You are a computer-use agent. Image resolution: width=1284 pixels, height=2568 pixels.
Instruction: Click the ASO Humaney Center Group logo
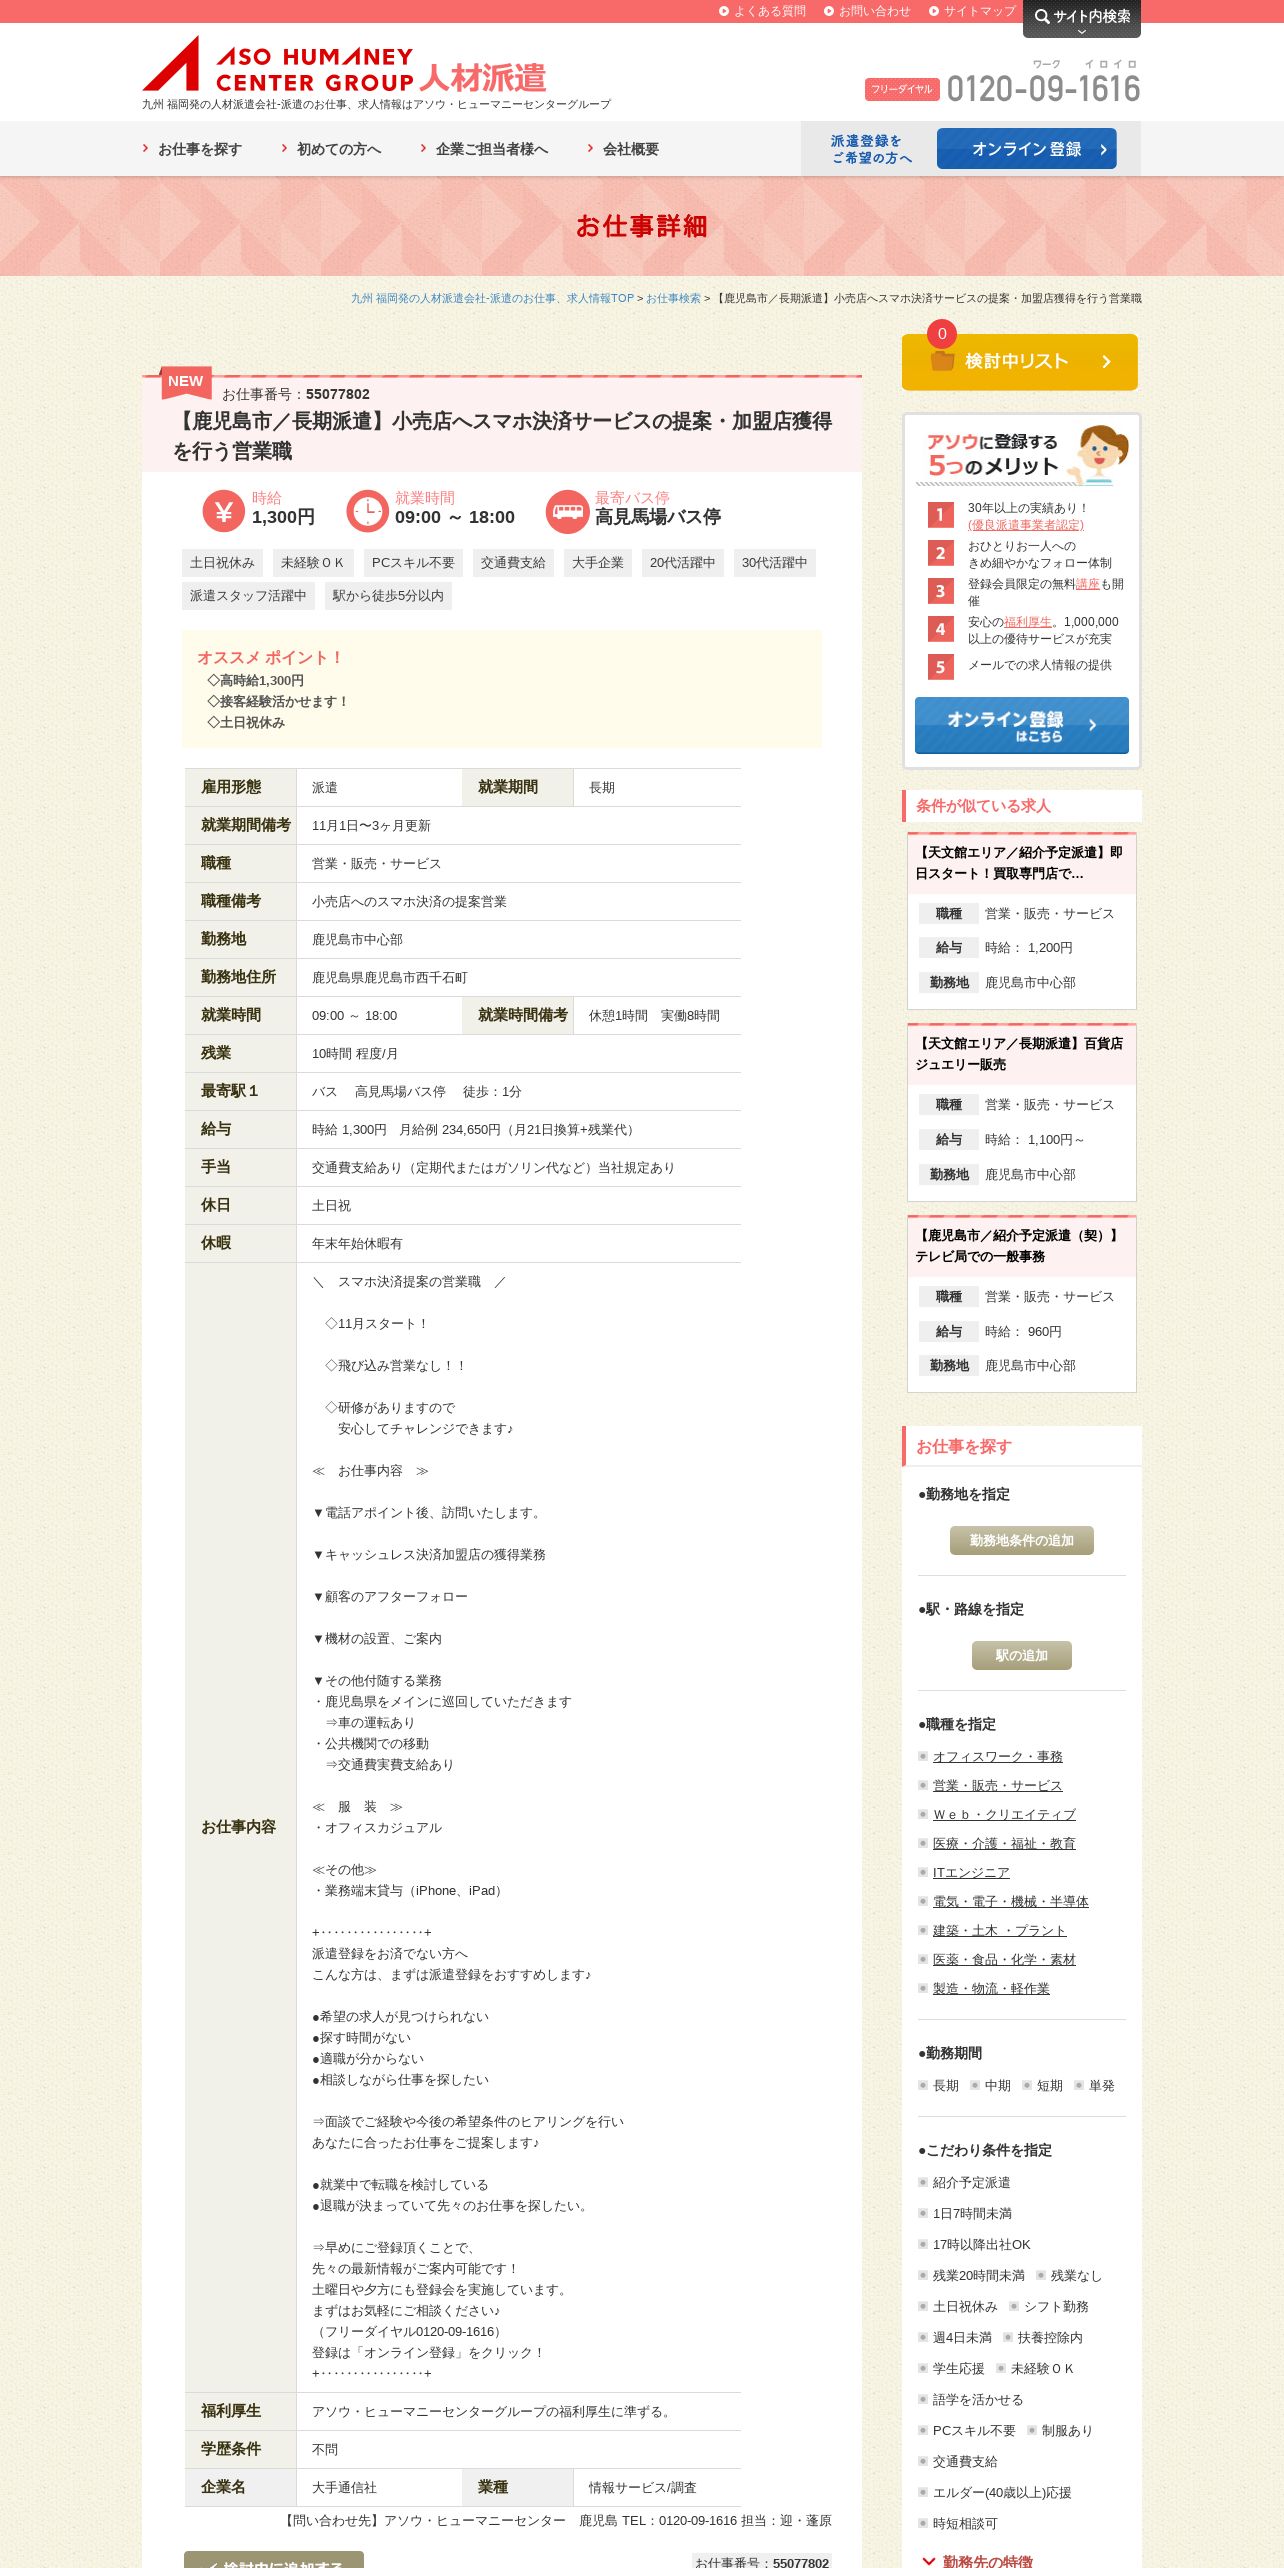344,65
